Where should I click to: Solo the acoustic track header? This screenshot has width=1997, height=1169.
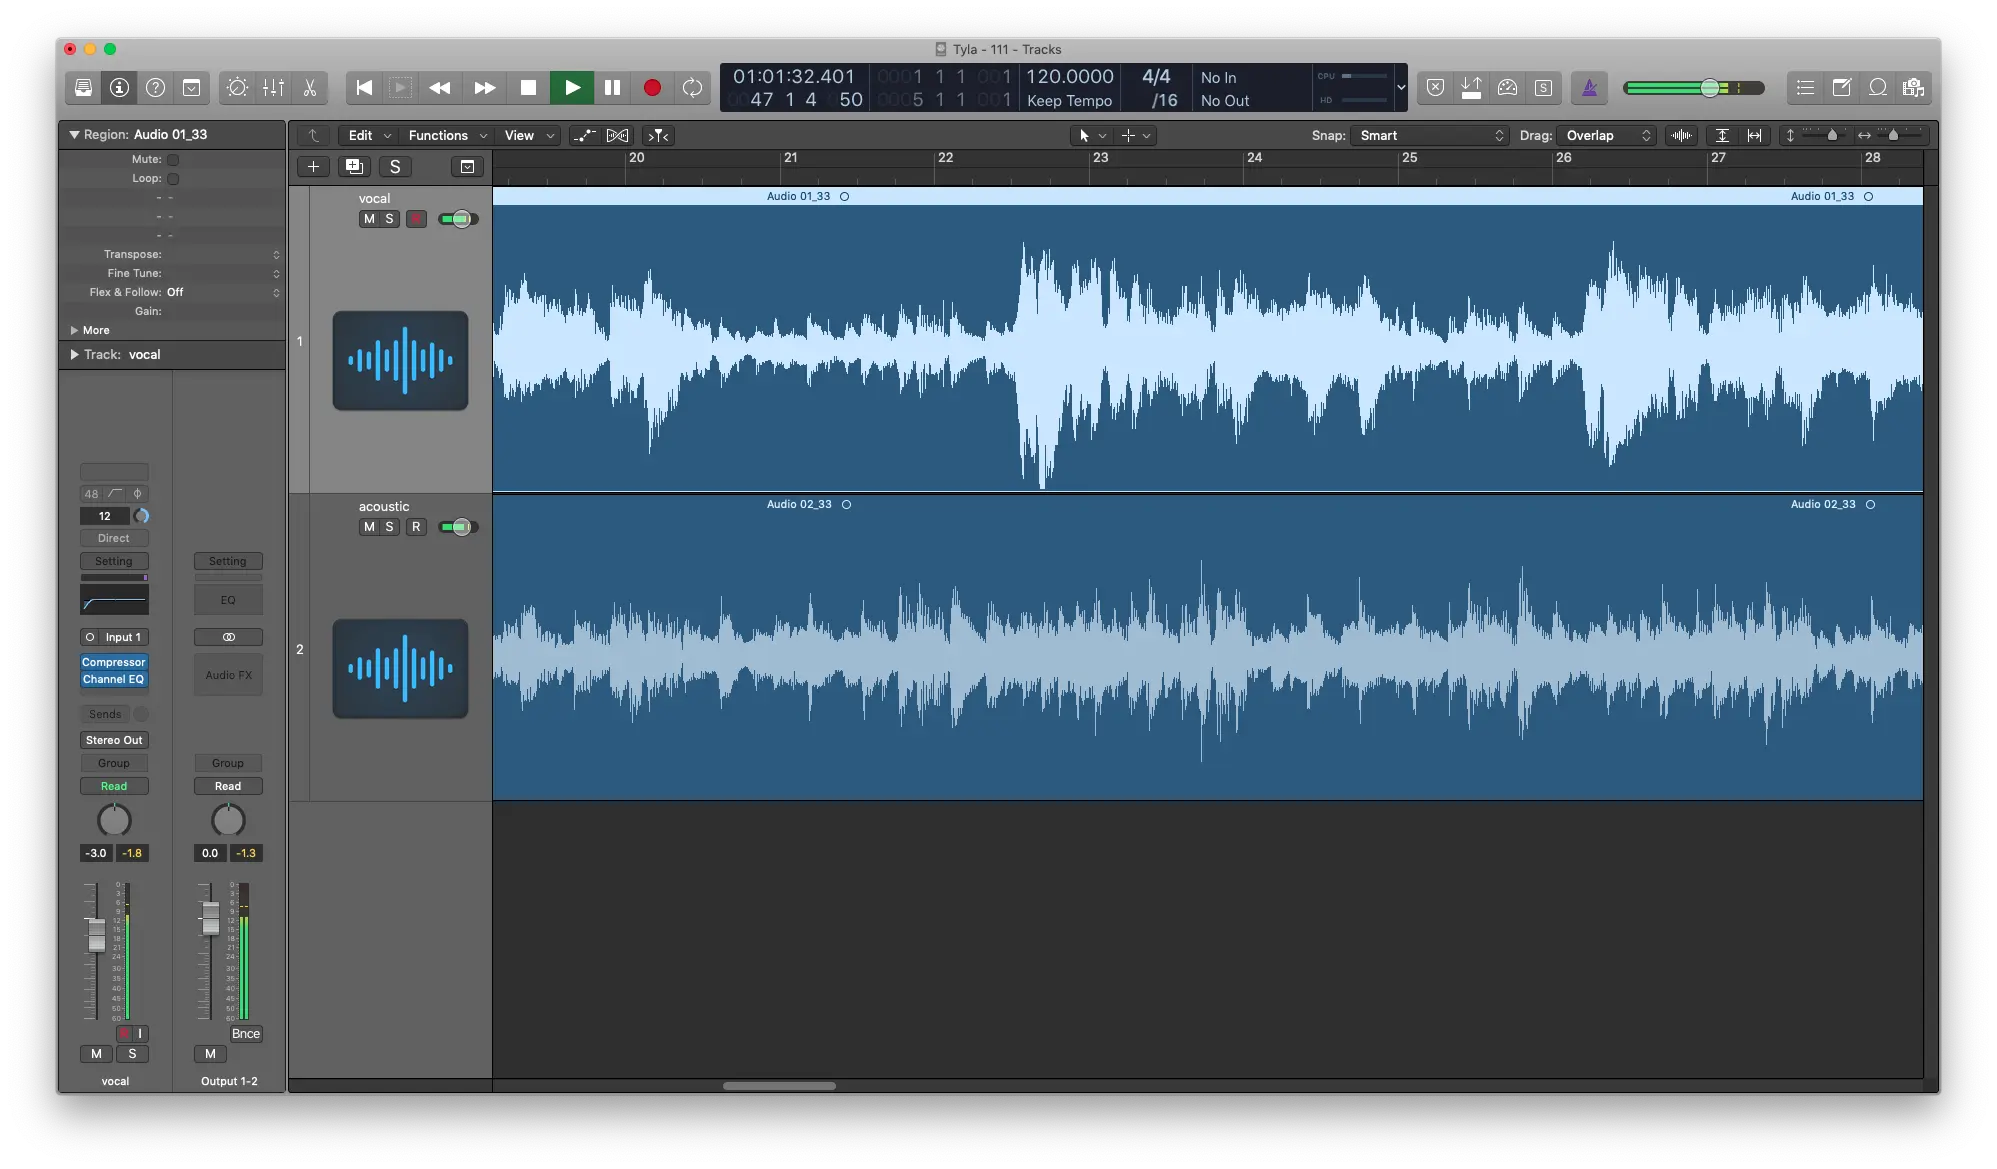[x=389, y=527]
